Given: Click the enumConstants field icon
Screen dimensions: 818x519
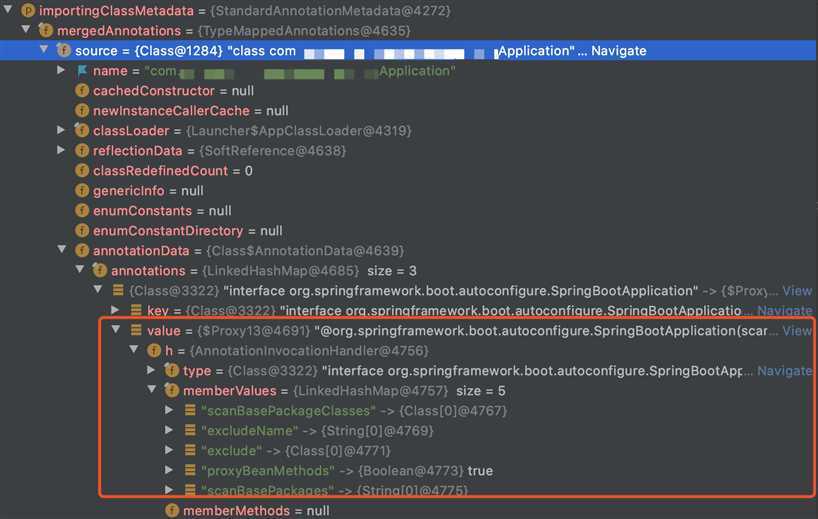Looking at the screenshot, I should 82,210.
